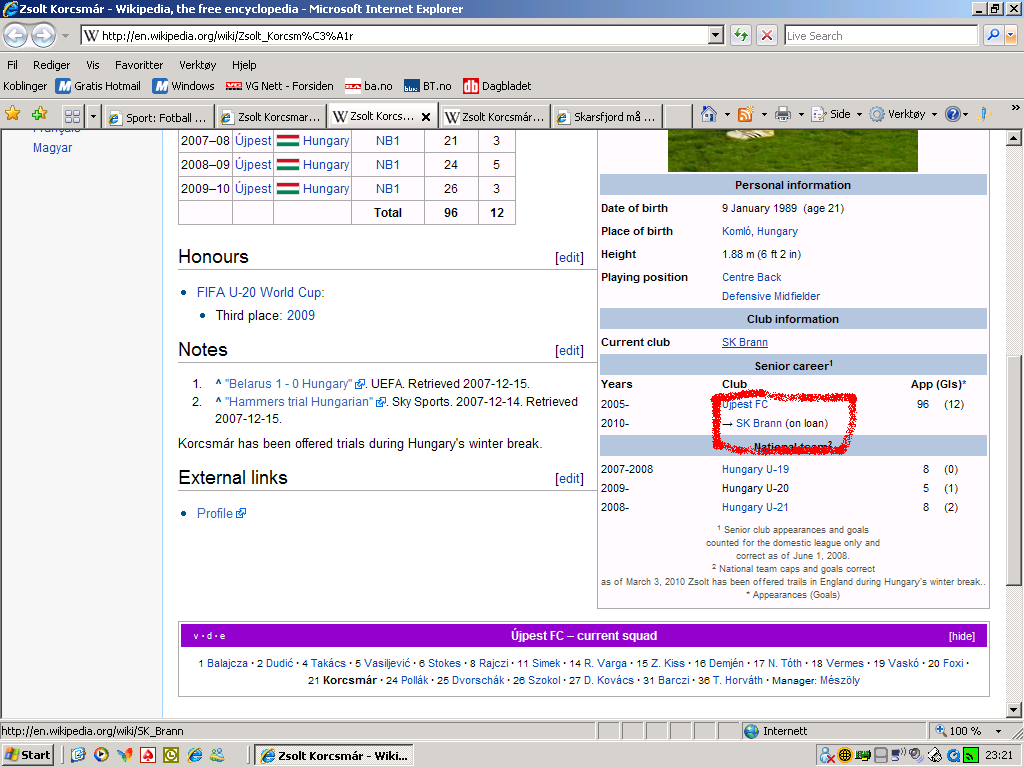Switch to the Sport: Fotball tab
Image resolution: width=1024 pixels, height=768 pixels.
tap(159, 117)
